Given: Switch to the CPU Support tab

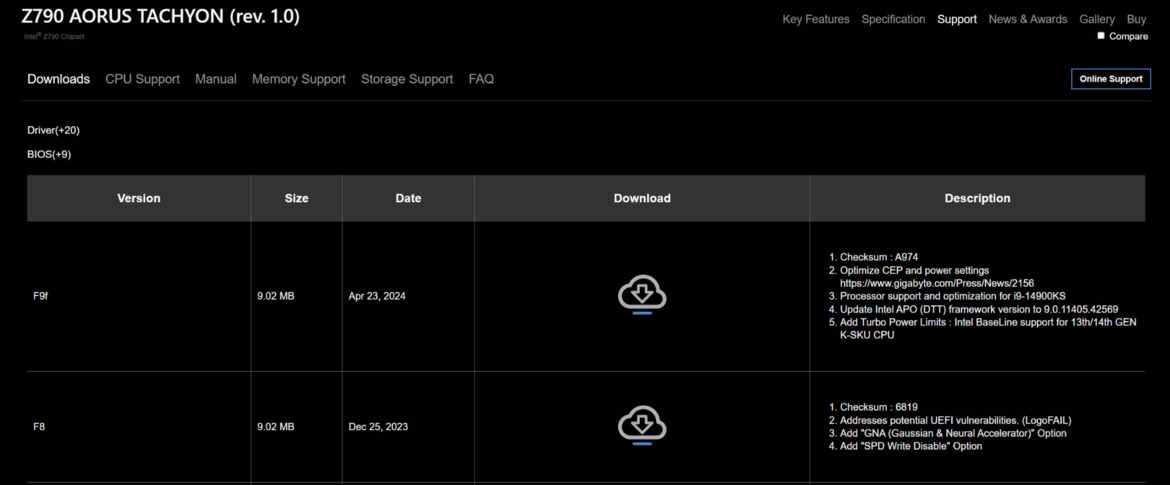Looking at the screenshot, I should tap(143, 79).
